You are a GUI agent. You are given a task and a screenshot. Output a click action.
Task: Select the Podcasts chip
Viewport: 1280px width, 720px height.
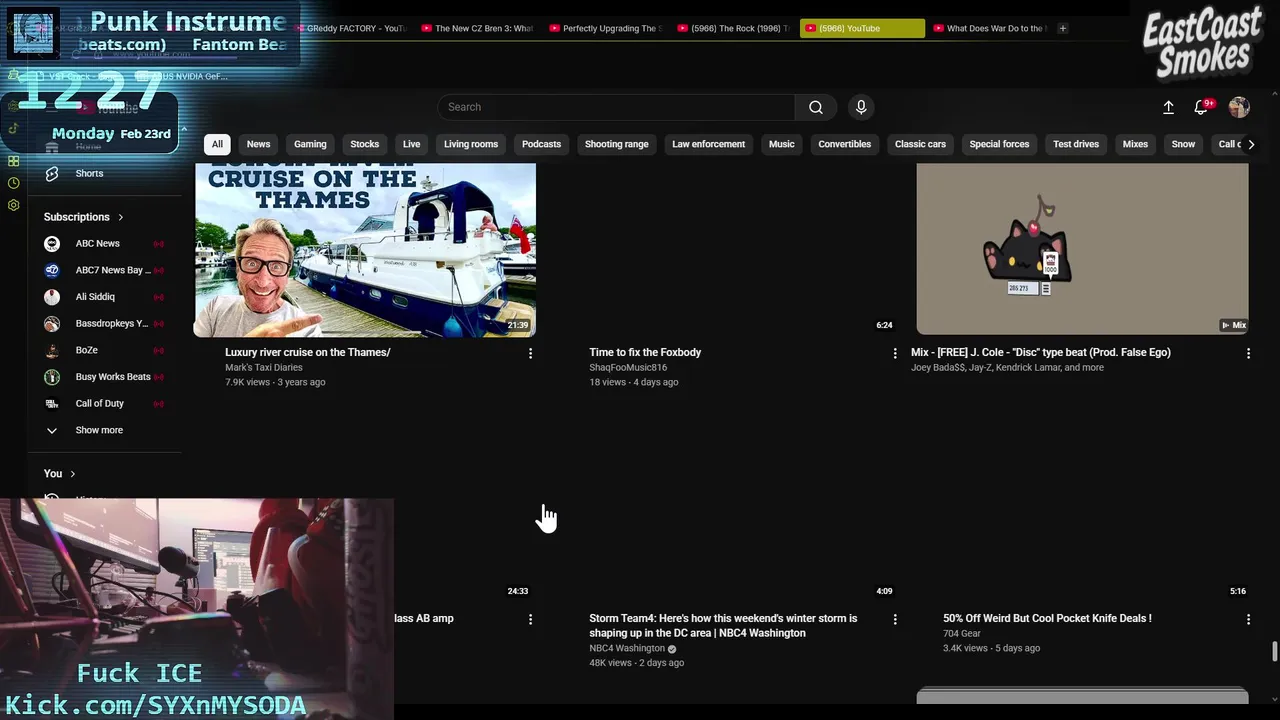[x=541, y=144]
